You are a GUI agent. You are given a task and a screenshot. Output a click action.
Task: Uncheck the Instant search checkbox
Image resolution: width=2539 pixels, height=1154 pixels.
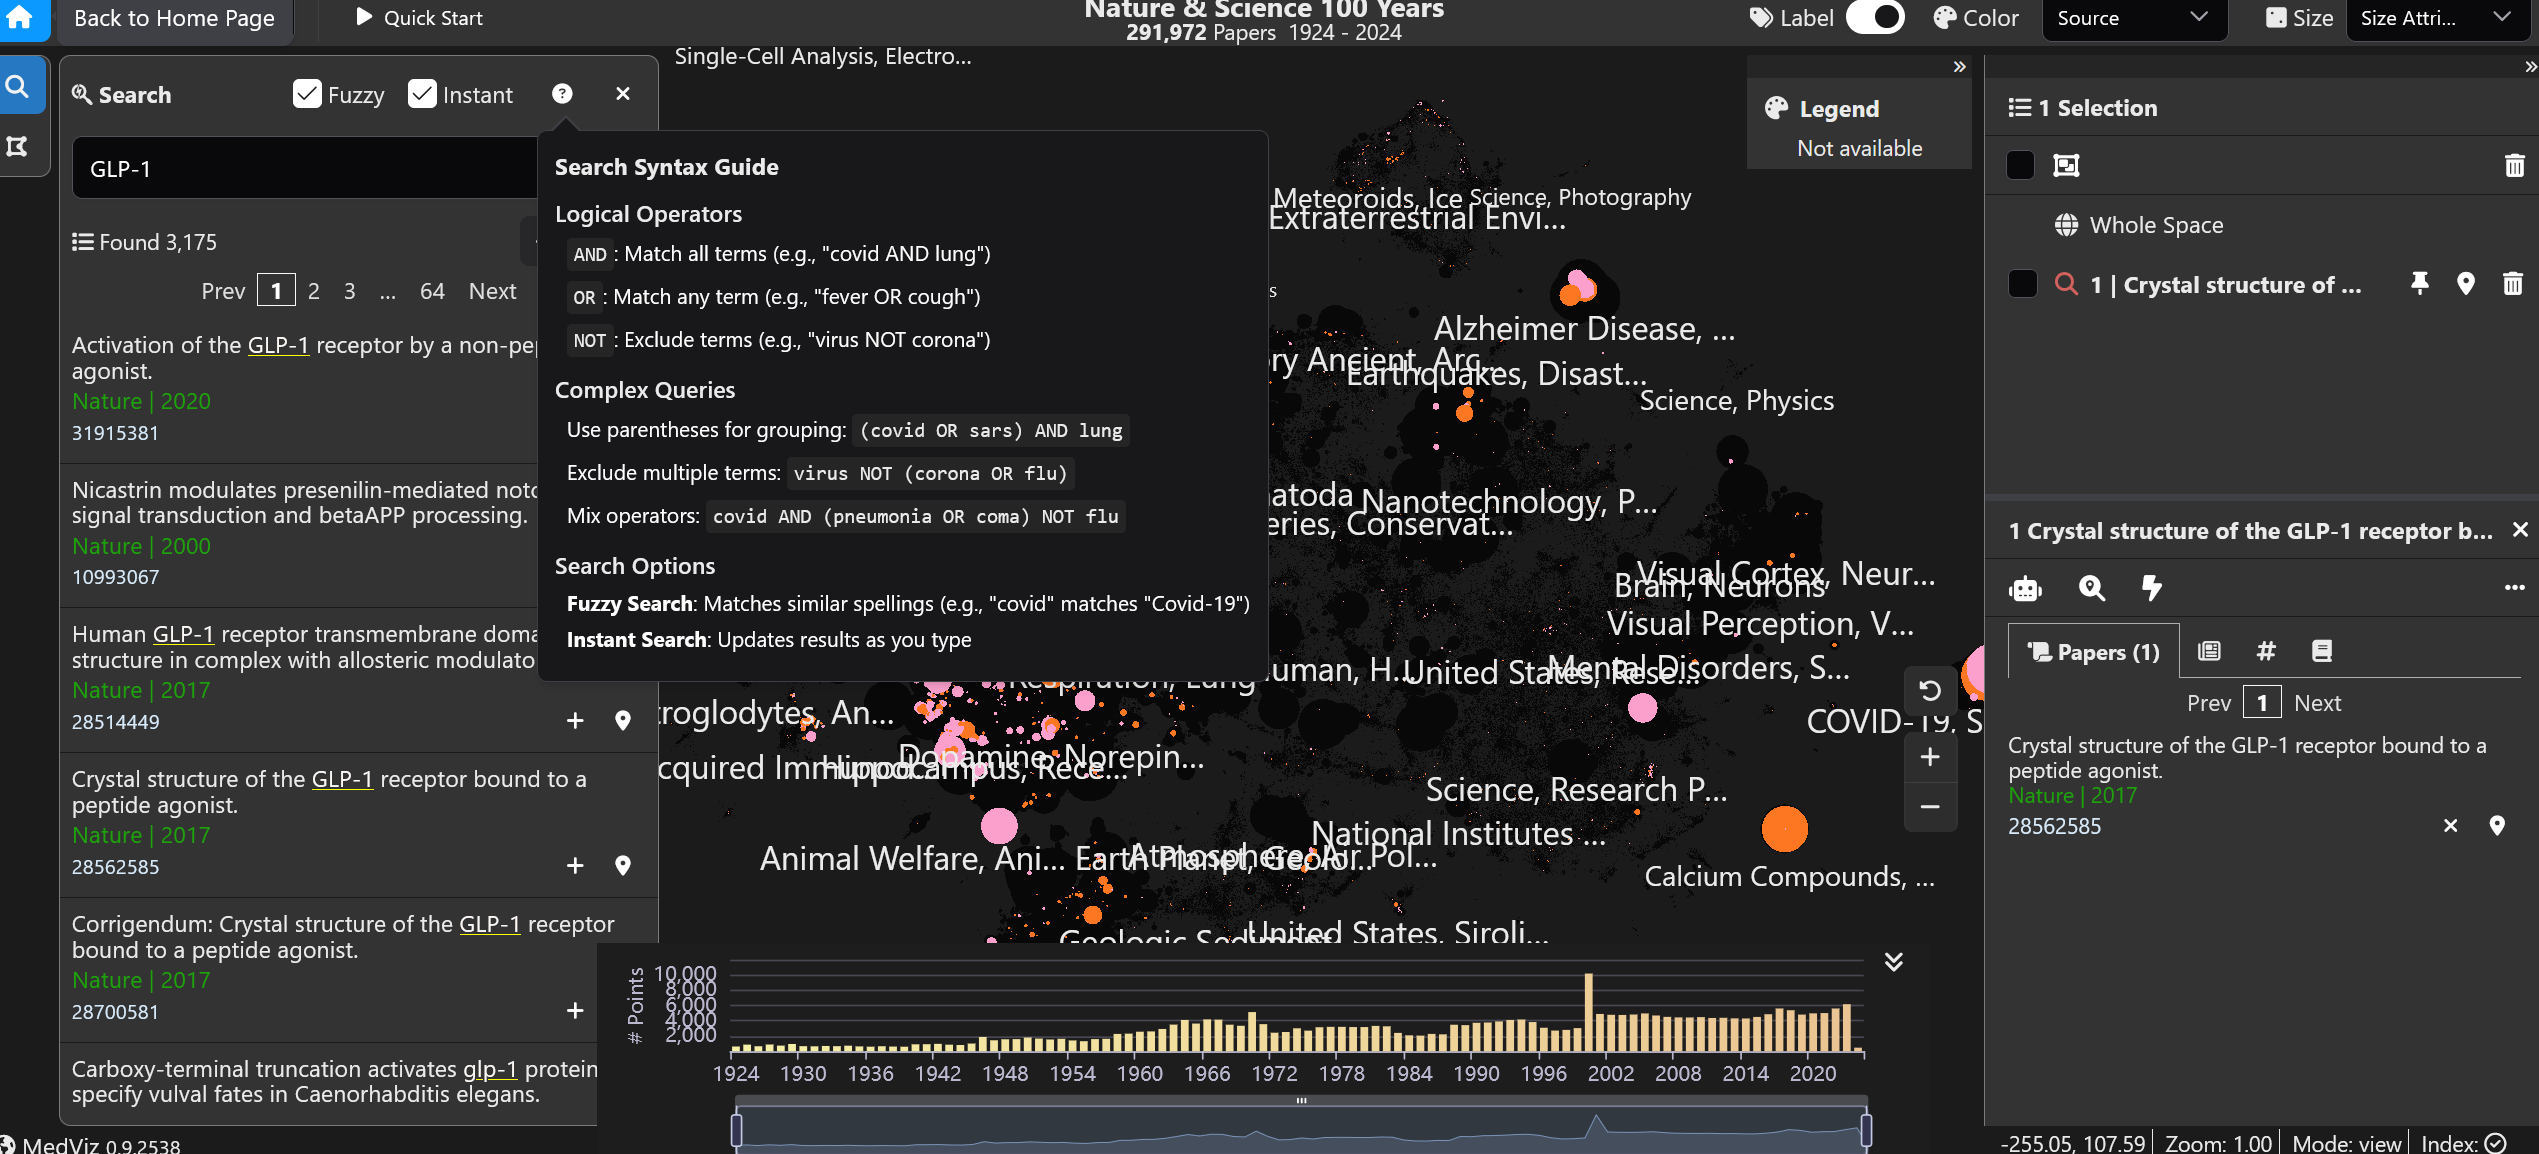(422, 94)
